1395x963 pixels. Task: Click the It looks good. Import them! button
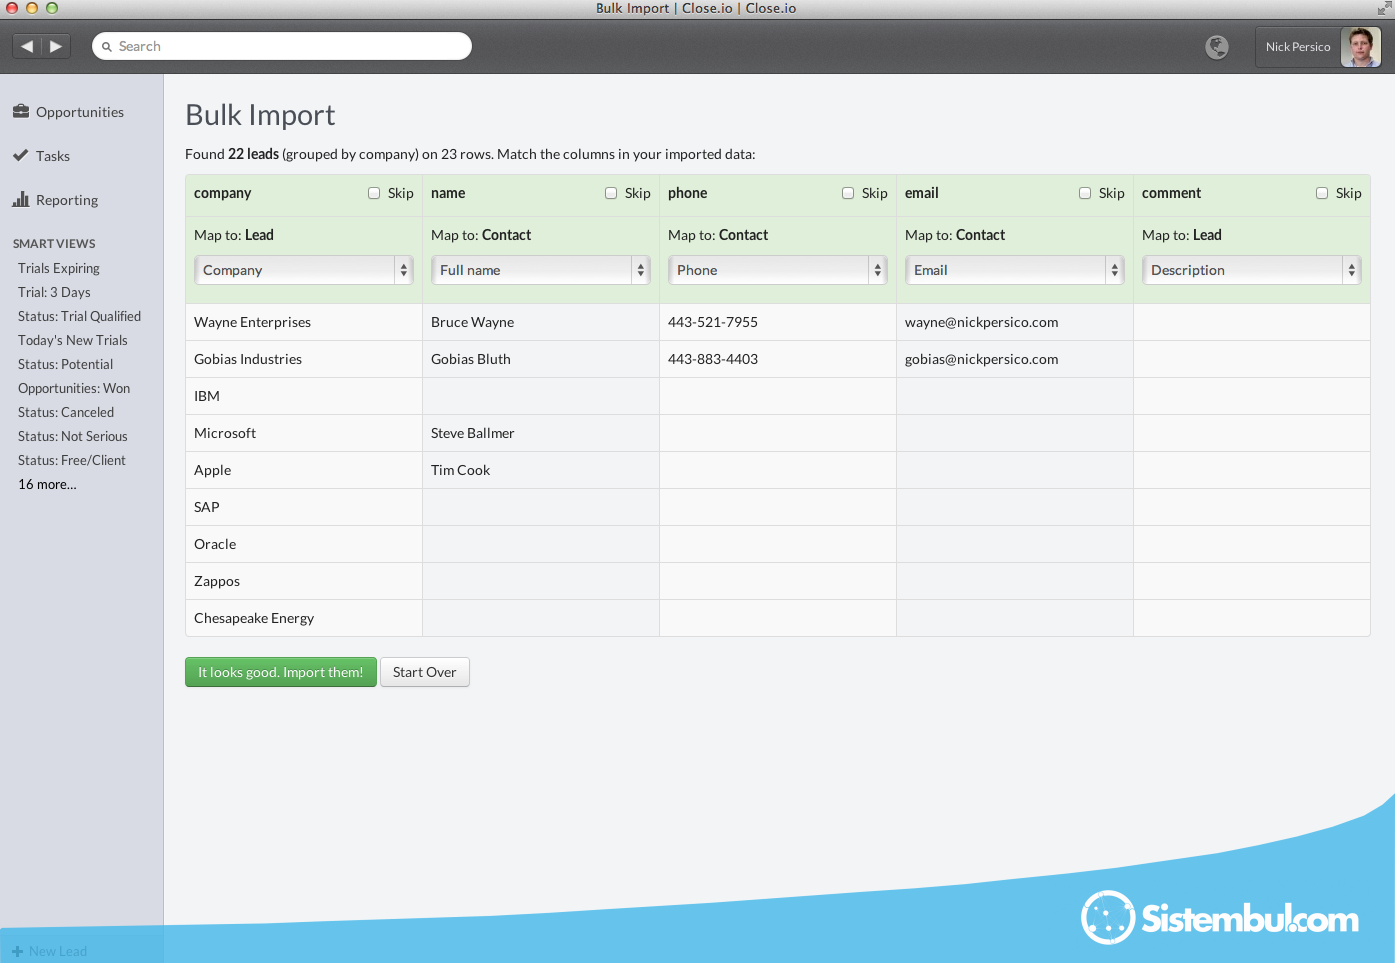coord(281,672)
